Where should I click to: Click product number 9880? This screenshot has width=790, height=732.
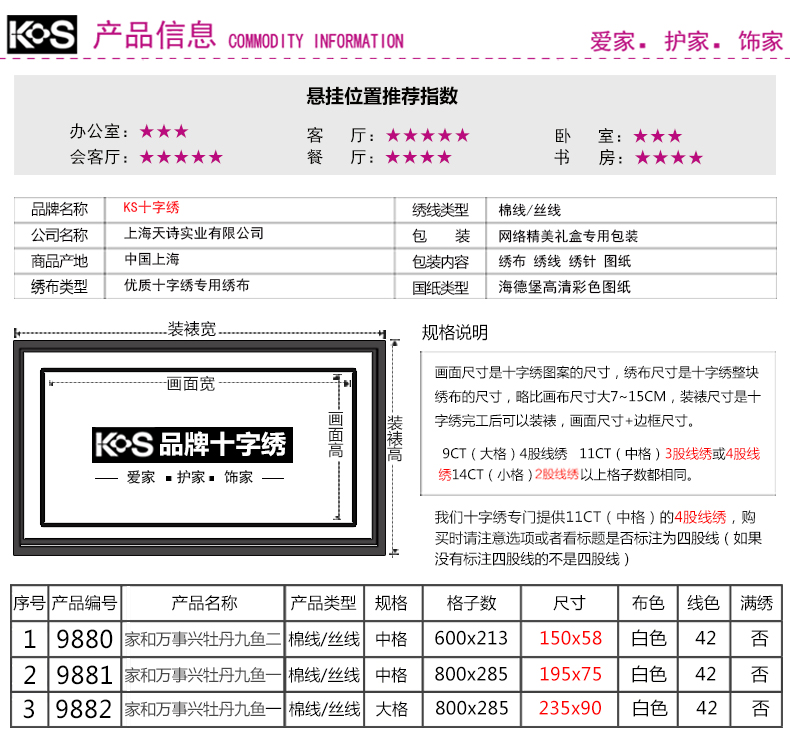(x=85, y=639)
